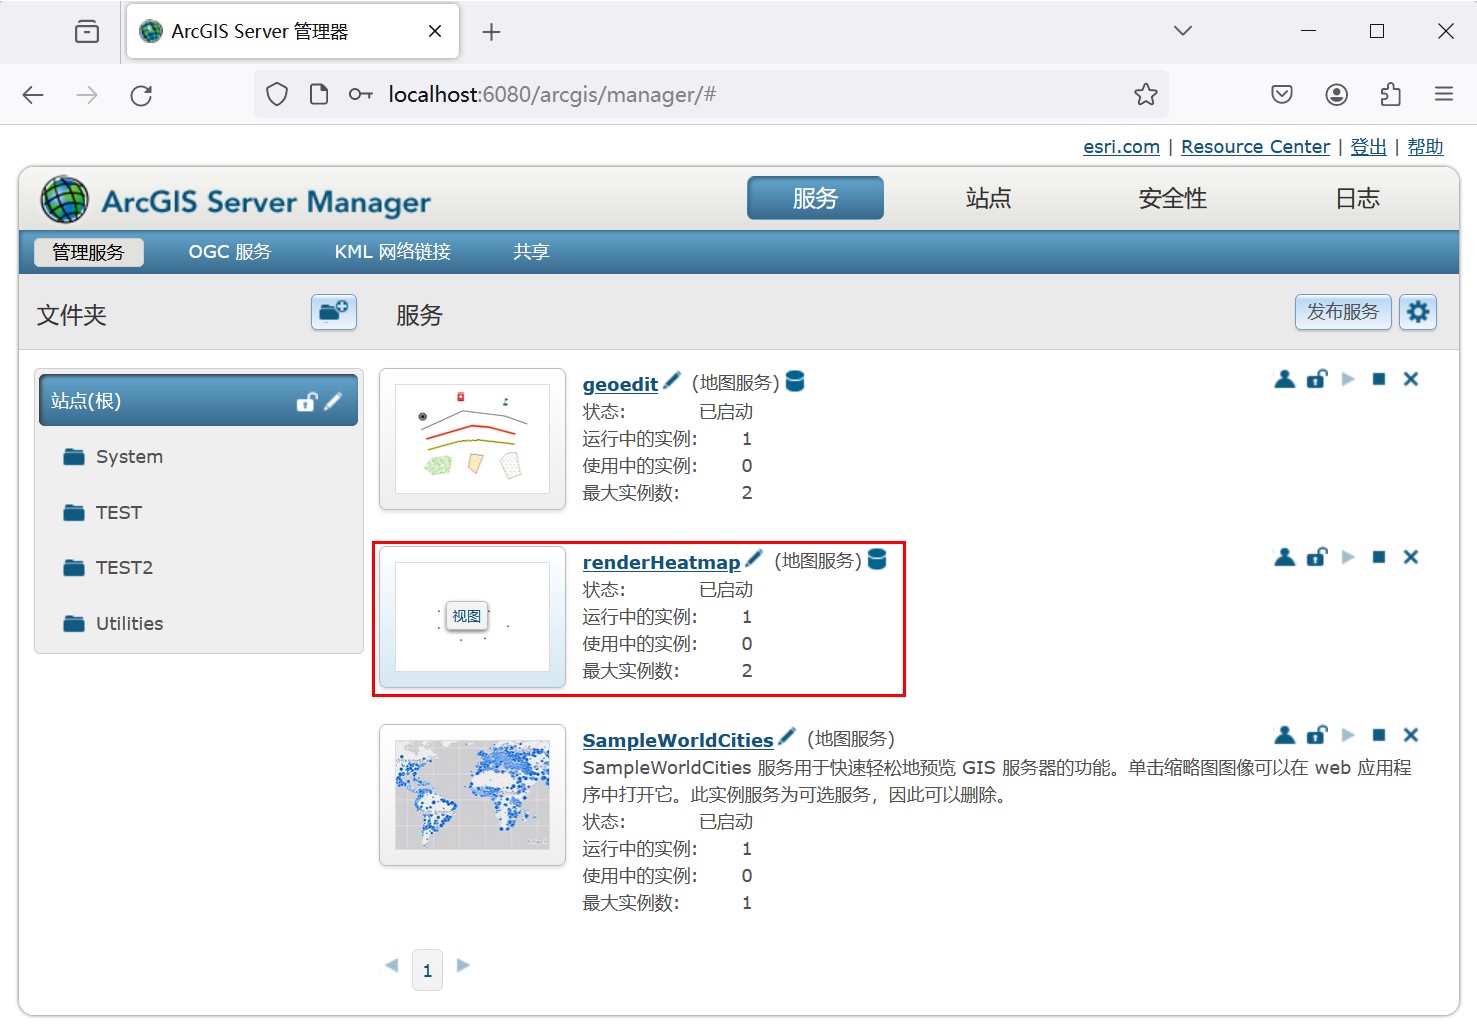The image size is (1477, 1028).
Task: Select the KML 网络链接 sub-tab
Action: tap(393, 252)
